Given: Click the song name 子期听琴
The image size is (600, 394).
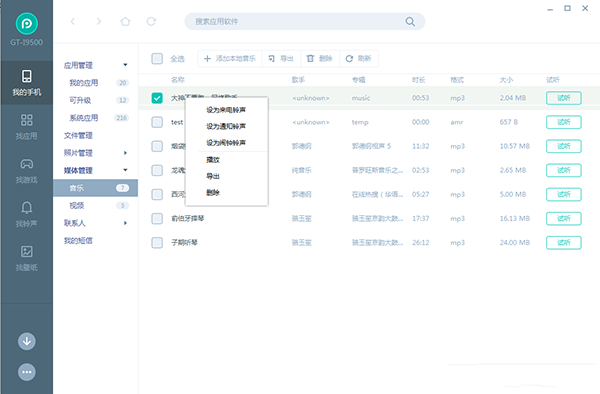Looking at the screenshot, I should coord(184,243).
